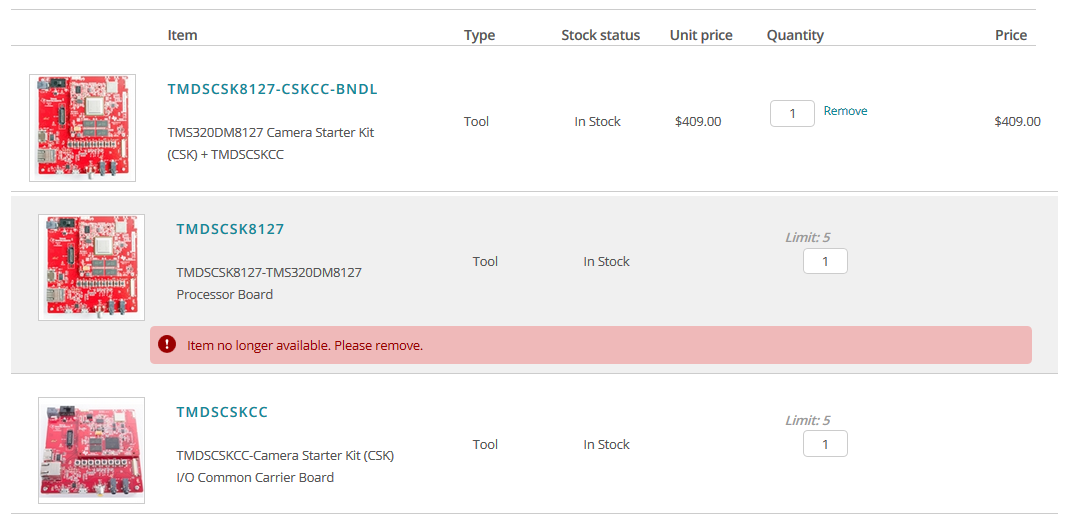The width and height of the screenshot is (1091, 526).
Task: Click the Type column header
Action: tap(479, 35)
